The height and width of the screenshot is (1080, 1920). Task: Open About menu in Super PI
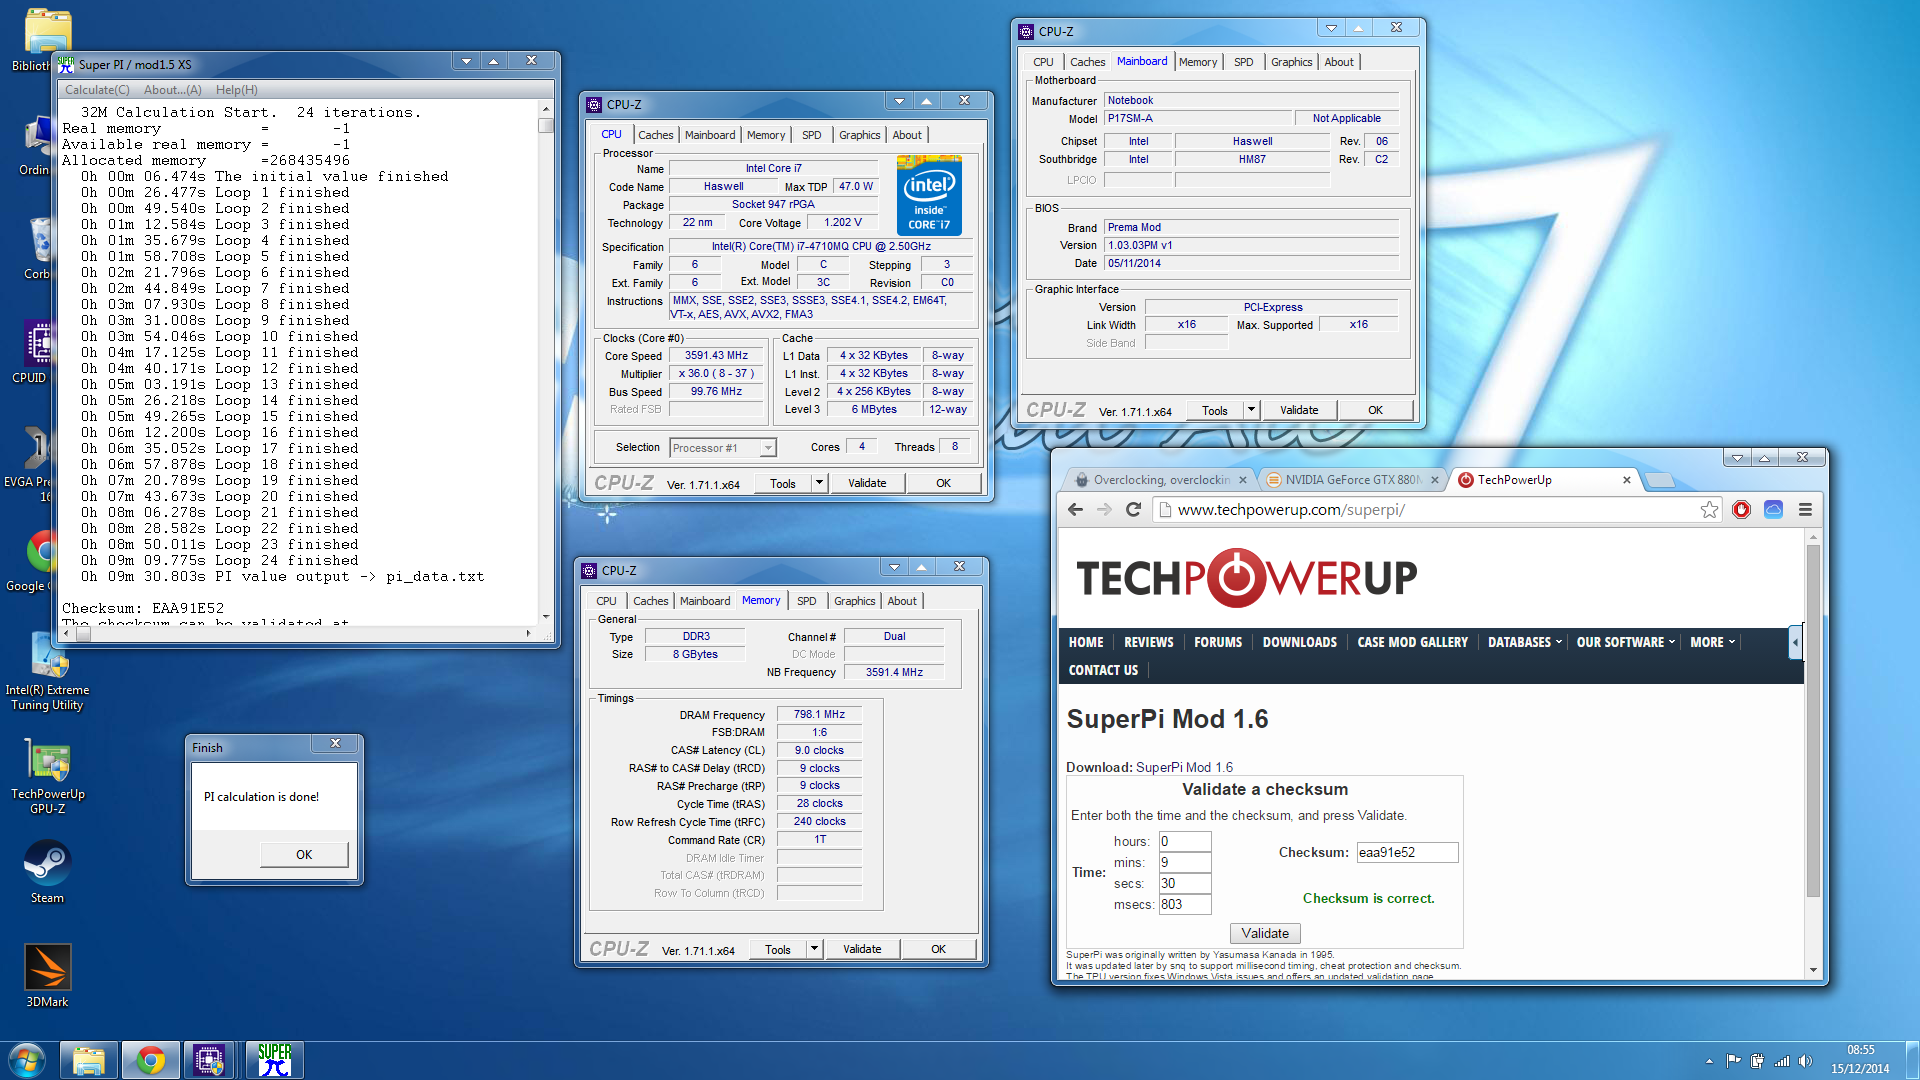[x=172, y=90]
